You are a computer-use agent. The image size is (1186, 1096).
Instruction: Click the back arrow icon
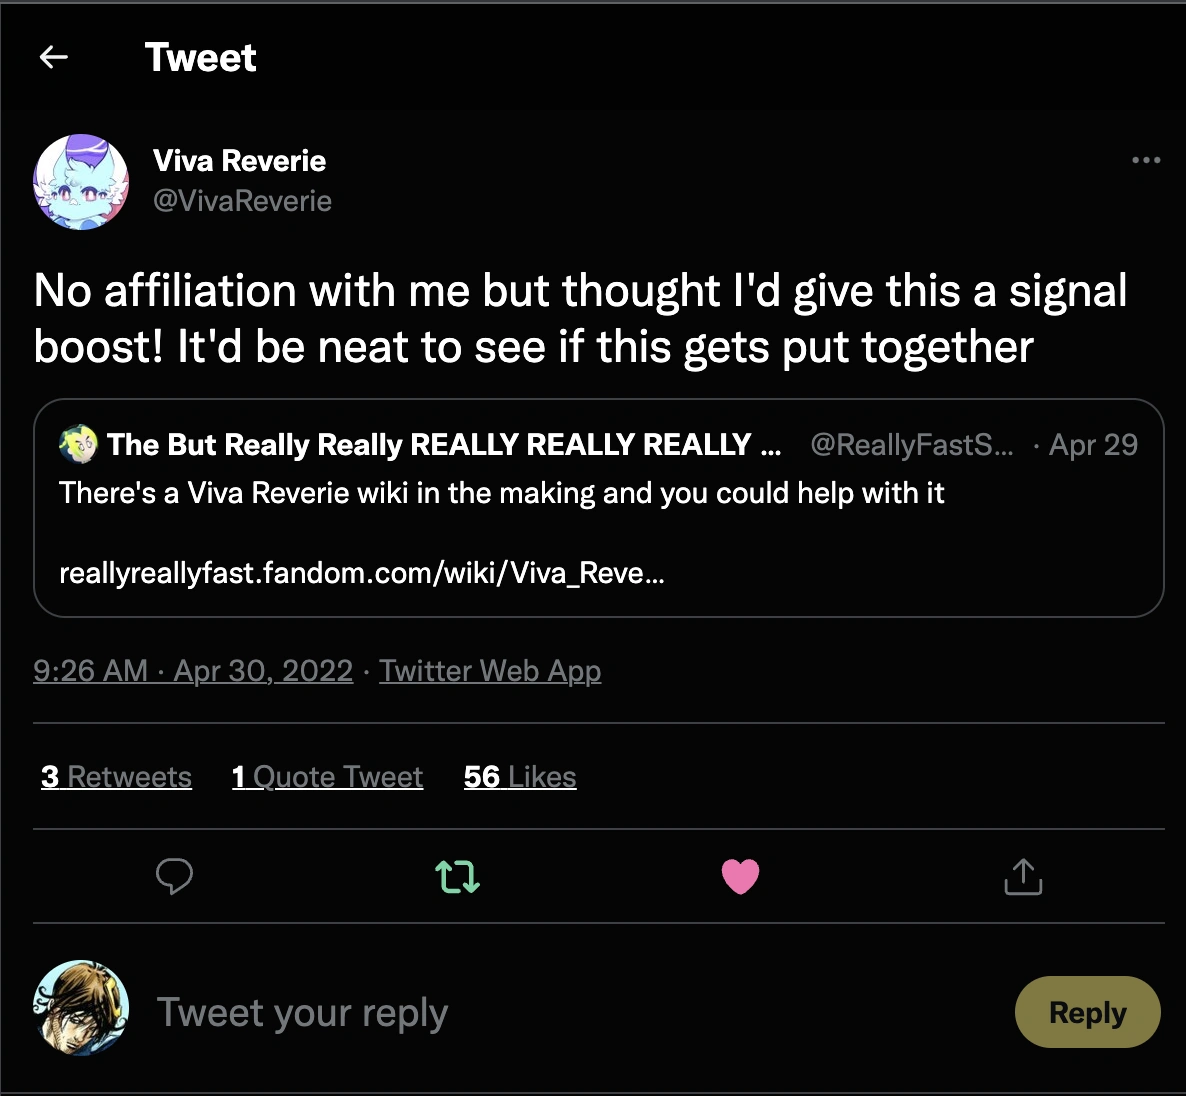click(x=54, y=58)
